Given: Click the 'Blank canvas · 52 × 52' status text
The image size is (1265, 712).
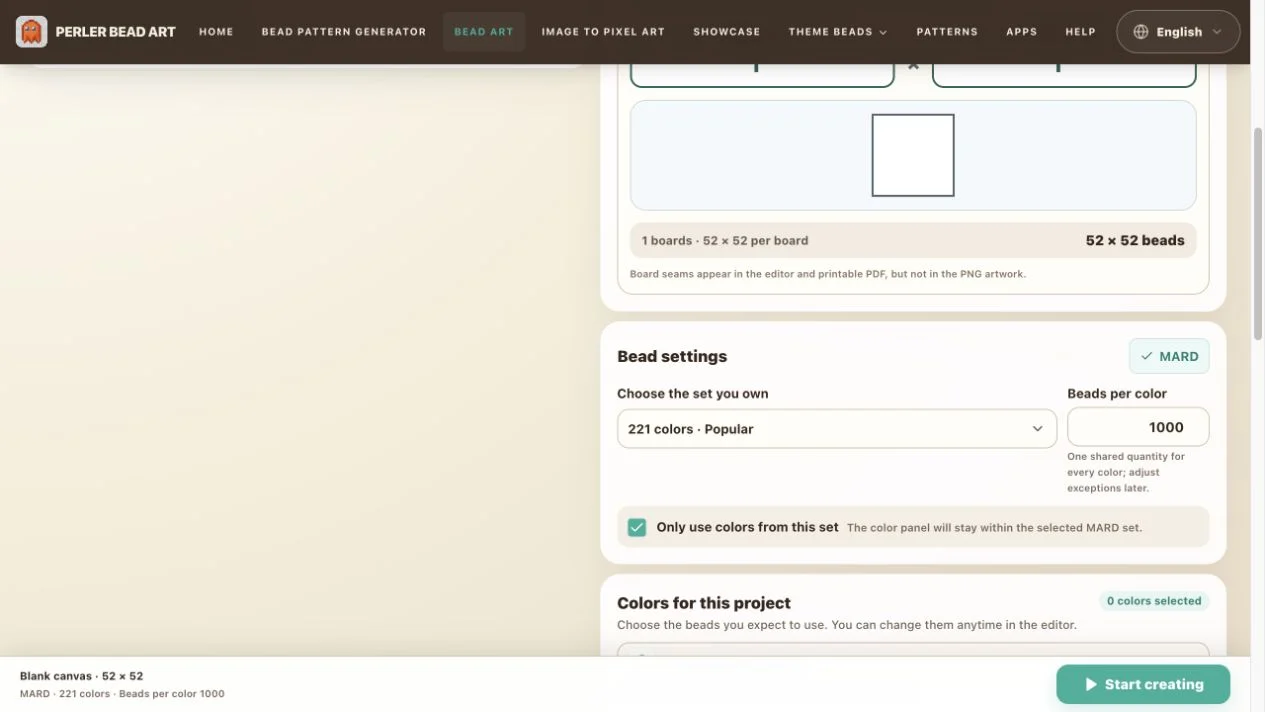Looking at the screenshot, I should [82, 676].
